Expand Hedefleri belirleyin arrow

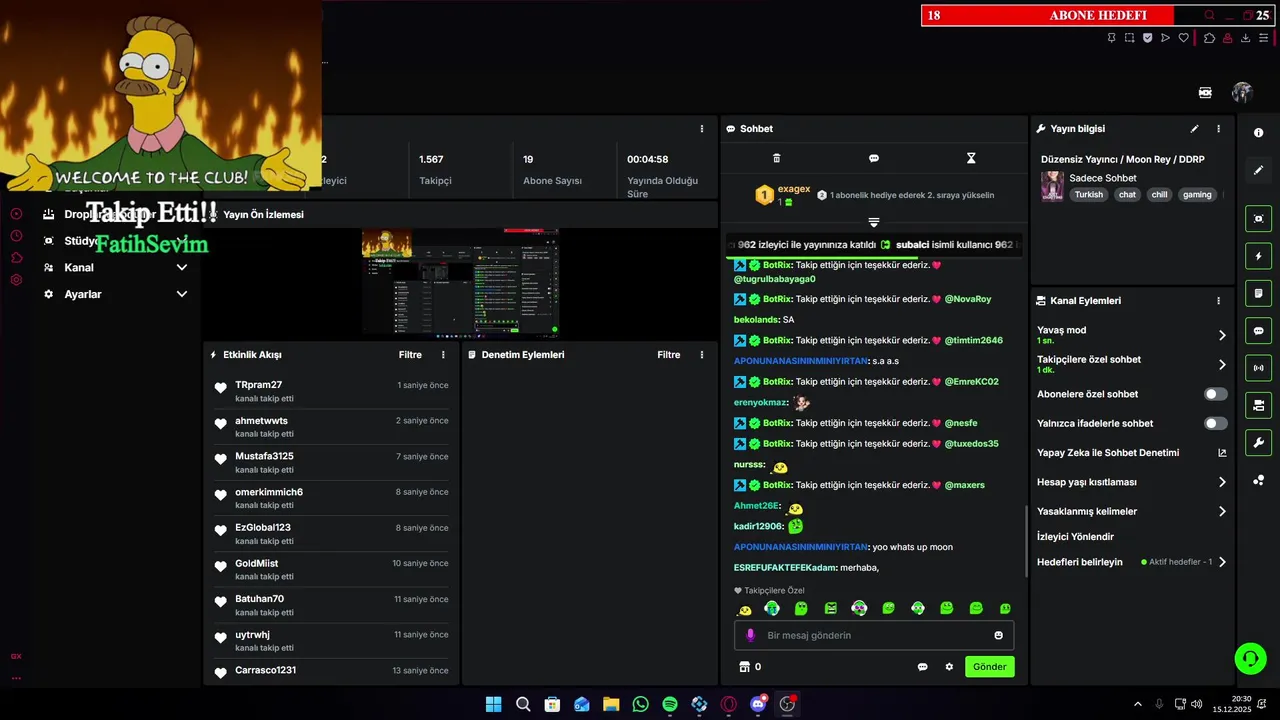[1222, 562]
